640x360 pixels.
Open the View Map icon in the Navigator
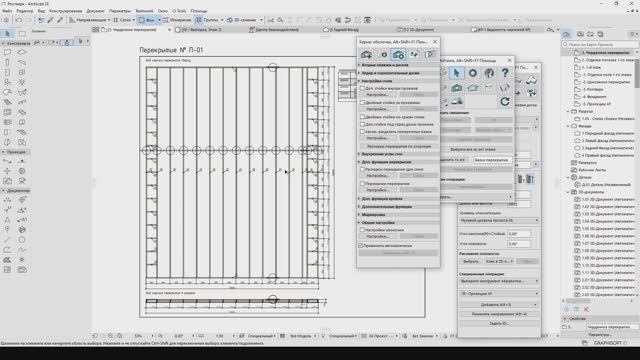[x=580, y=34]
